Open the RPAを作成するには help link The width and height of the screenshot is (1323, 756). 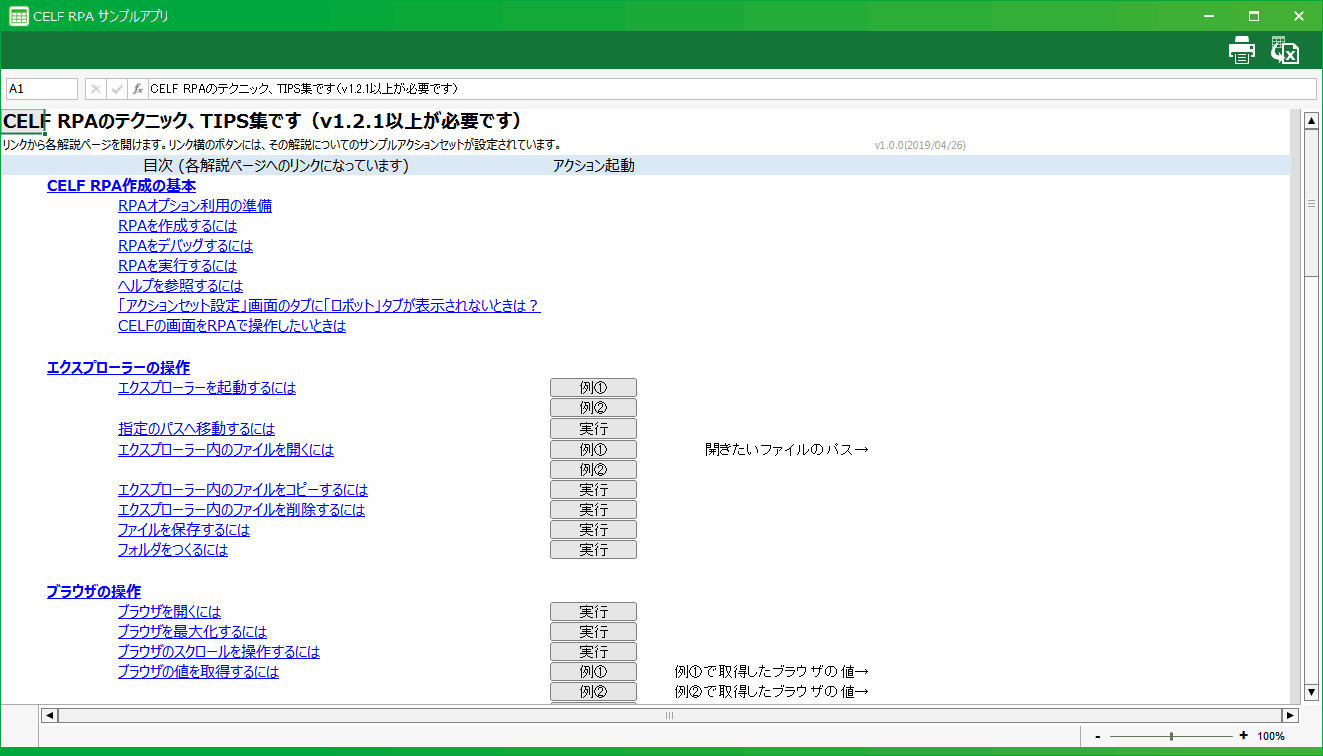(176, 226)
